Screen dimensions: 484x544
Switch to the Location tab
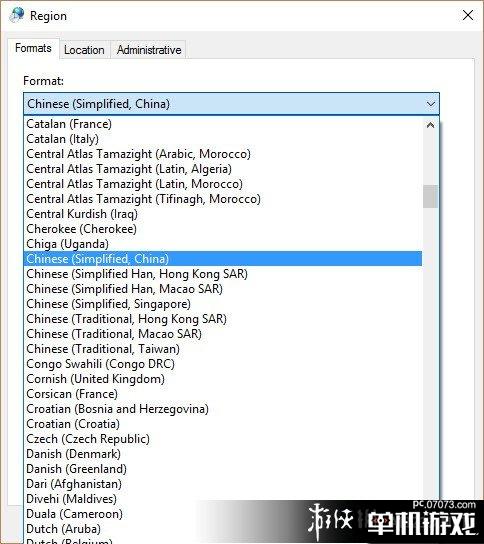click(84, 50)
